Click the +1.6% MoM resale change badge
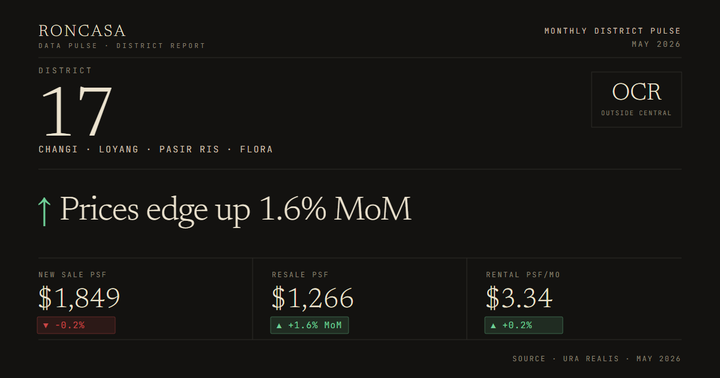The width and height of the screenshot is (720, 378). tap(309, 325)
